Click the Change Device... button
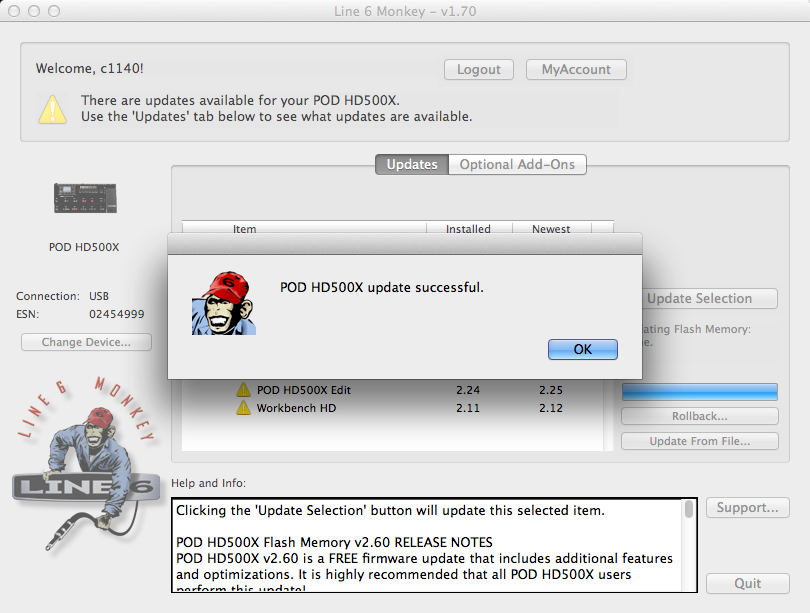The height and width of the screenshot is (613, 810). pos(86,342)
